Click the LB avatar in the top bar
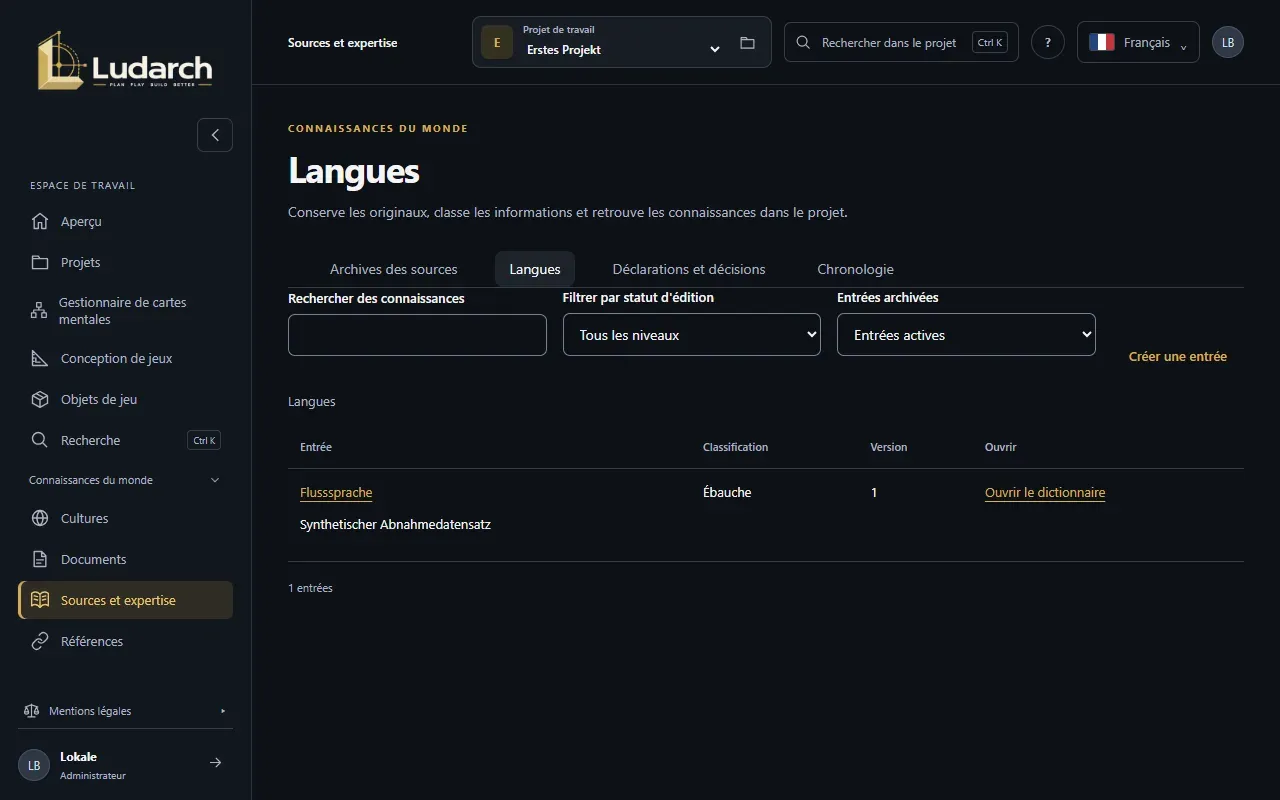The image size is (1280, 800). click(x=1228, y=42)
